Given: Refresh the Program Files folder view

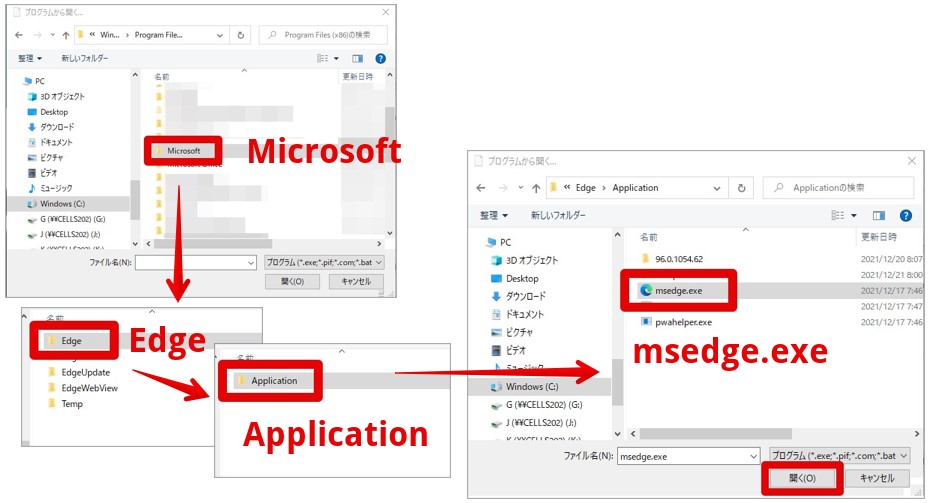Looking at the screenshot, I should pyautogui.click(x=240, y=35).
